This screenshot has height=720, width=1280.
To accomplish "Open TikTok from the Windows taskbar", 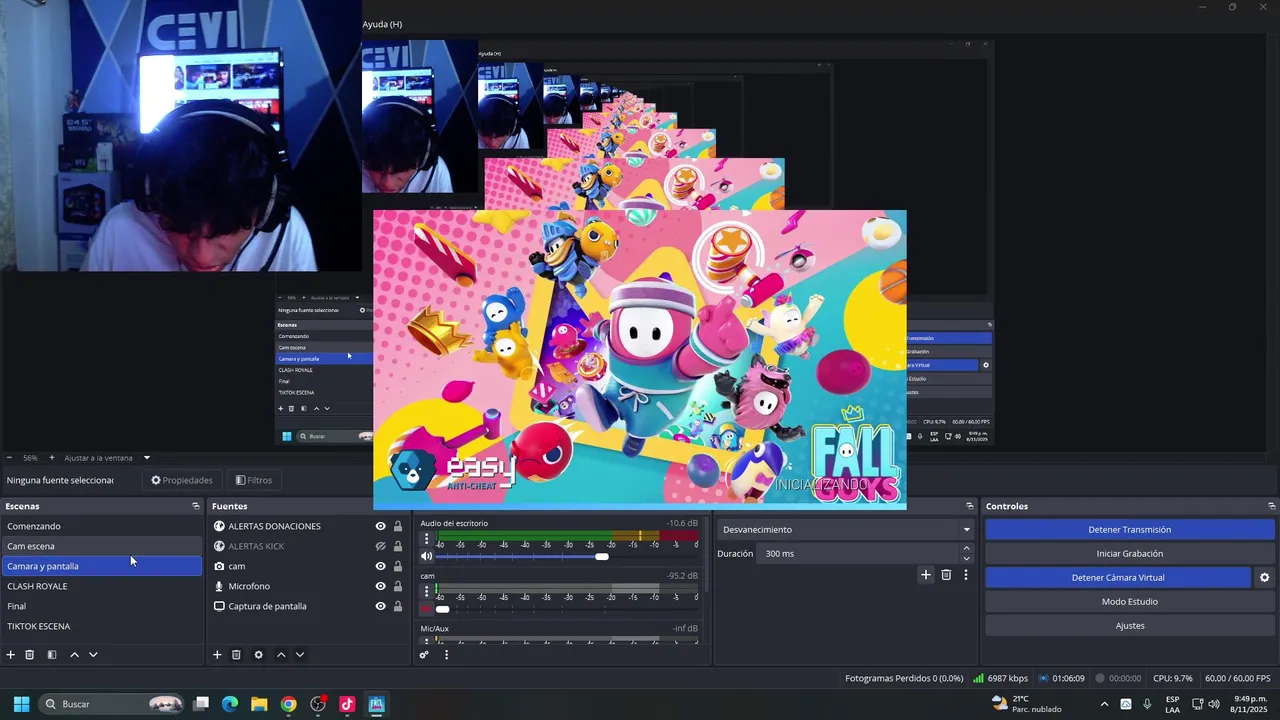I will [347, 704].
